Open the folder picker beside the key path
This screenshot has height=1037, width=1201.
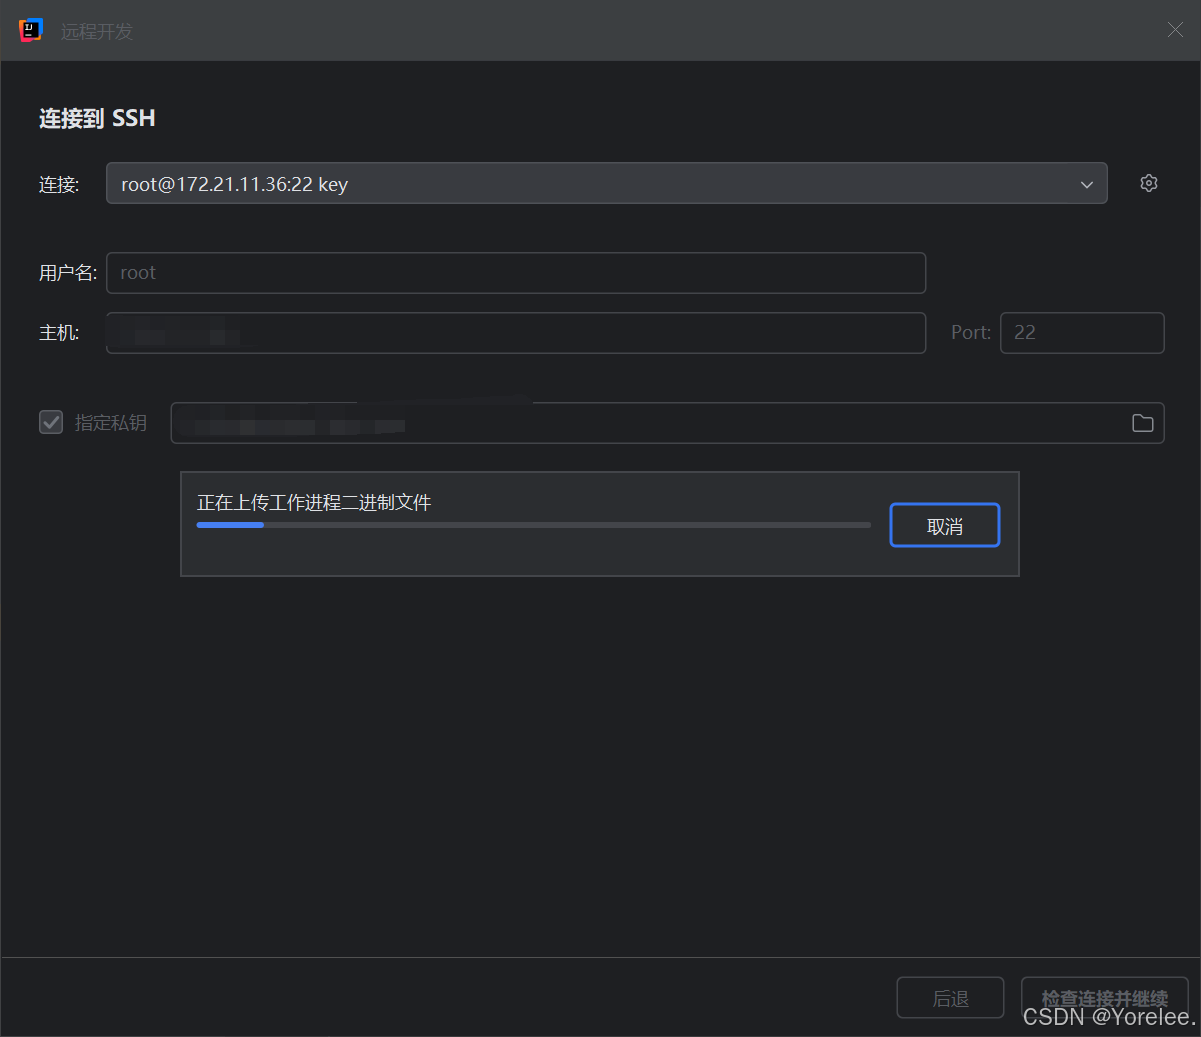coord(1142,423)
